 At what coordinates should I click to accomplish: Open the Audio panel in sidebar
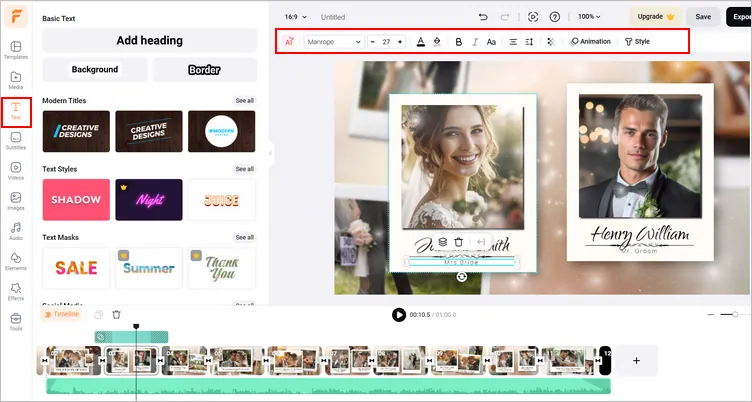(x=16, y=231)
